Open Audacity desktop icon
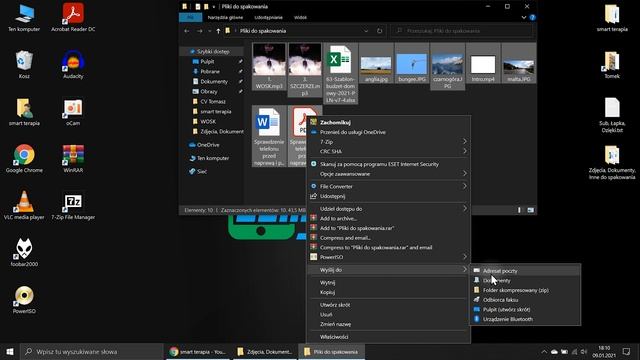 click(x=73, y=64)
